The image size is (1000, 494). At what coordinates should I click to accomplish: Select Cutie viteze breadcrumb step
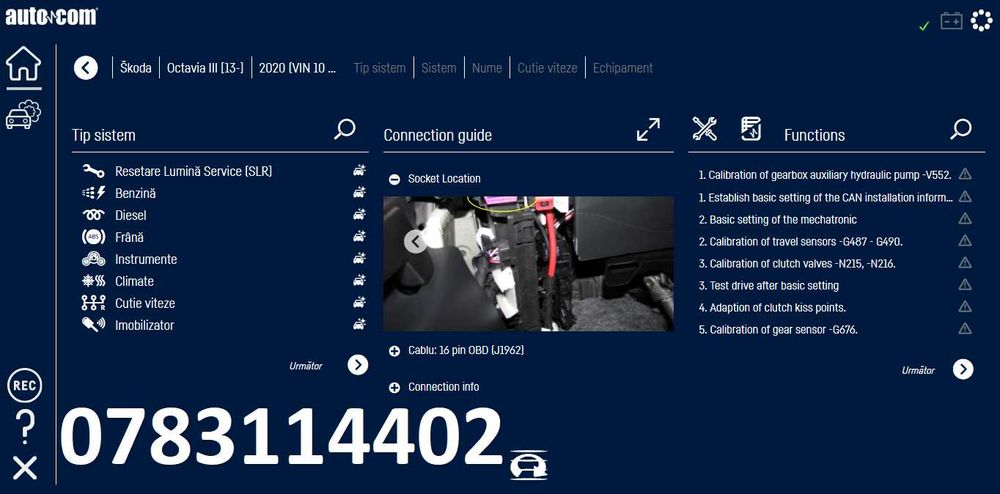(547, 68)
